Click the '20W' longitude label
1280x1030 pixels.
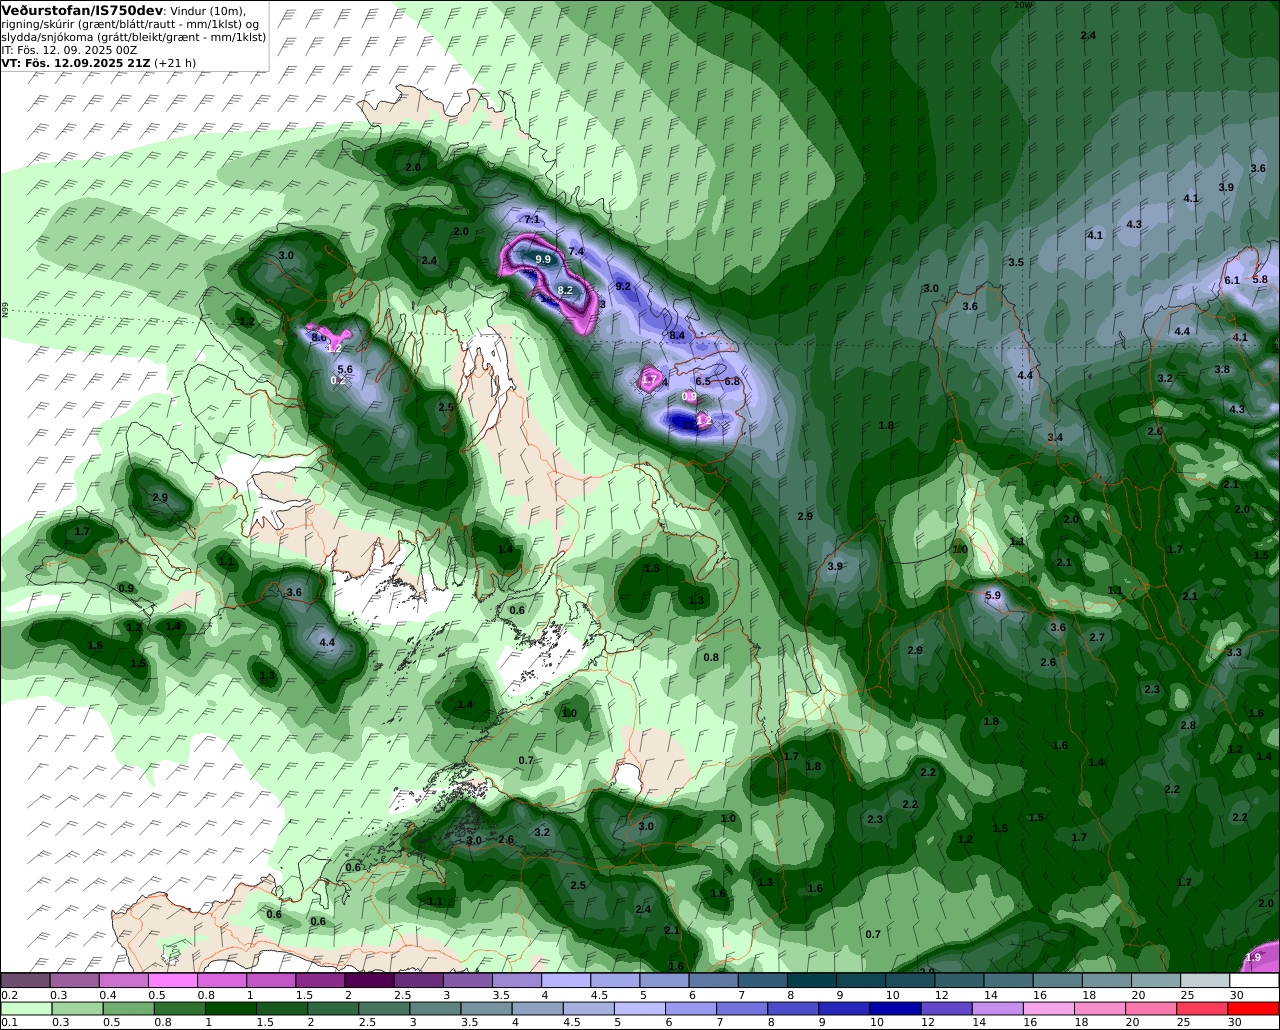1021,5
